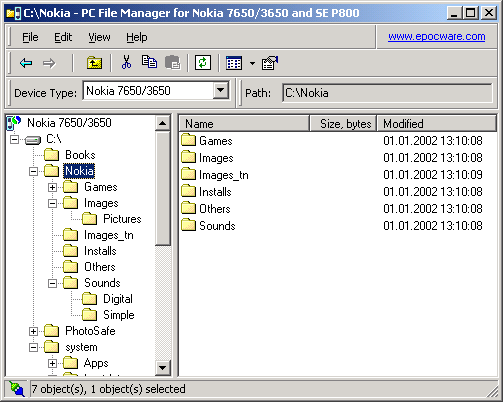The width and height of the screenshot is (503, 402).
Task: Collapse the system folder node
Action: point(33,347)
